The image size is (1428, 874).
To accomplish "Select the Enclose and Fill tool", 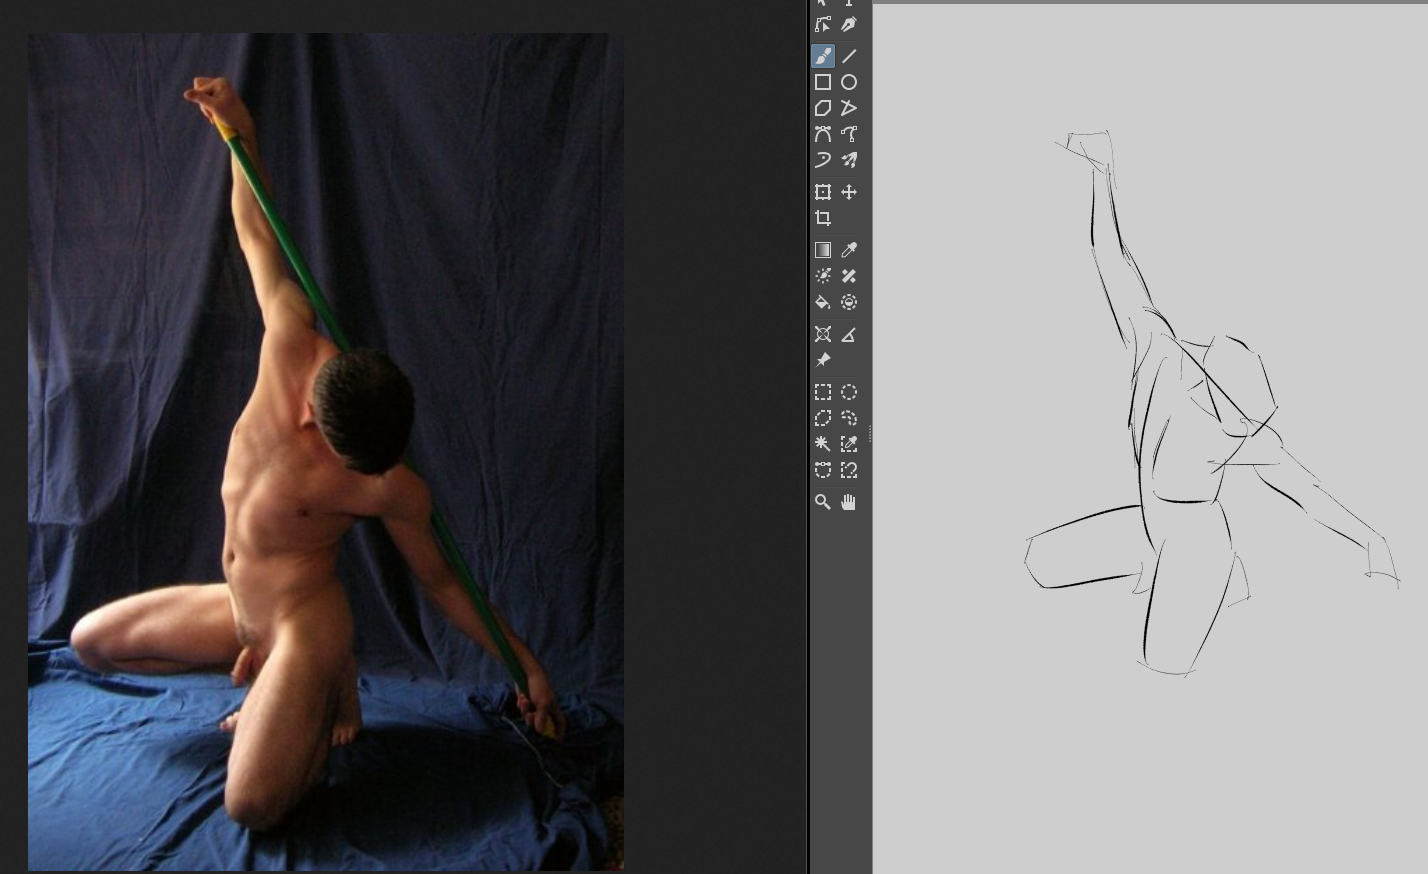I will click(x=849, y=302).
